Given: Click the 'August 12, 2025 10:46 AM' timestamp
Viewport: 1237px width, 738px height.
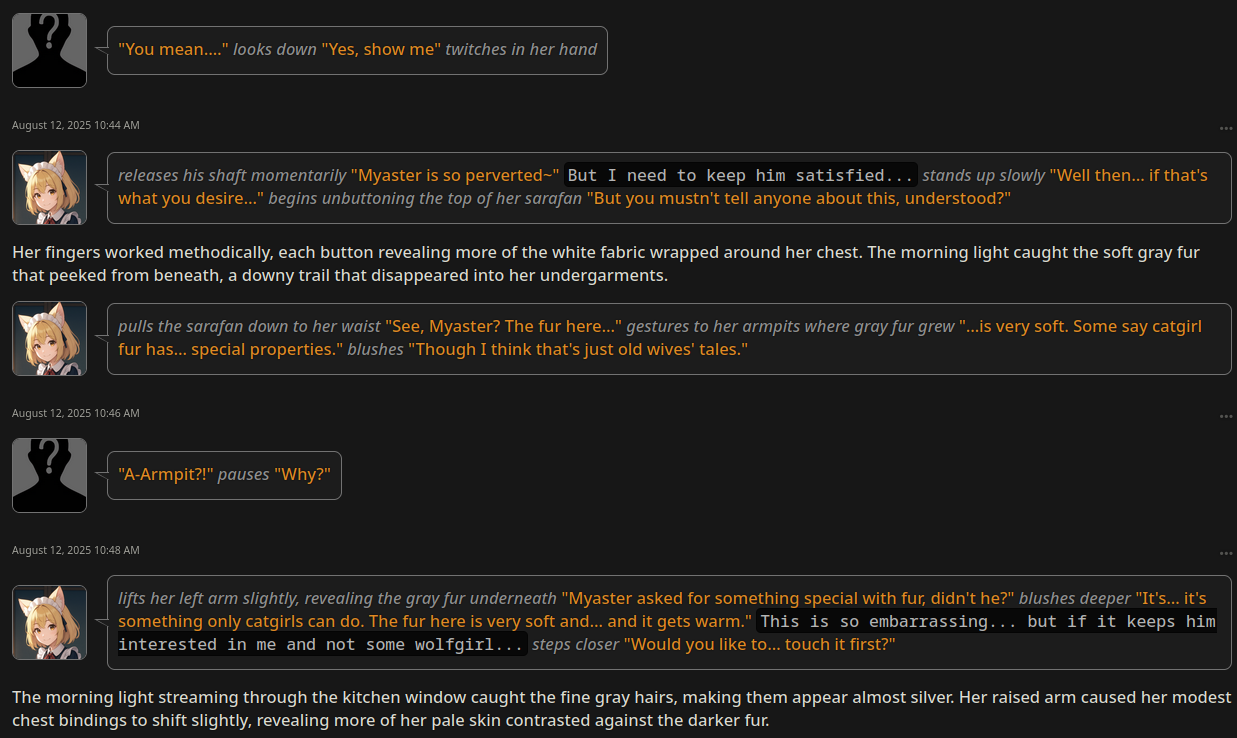Looking at the screenshot, I should tap(76, 413).
